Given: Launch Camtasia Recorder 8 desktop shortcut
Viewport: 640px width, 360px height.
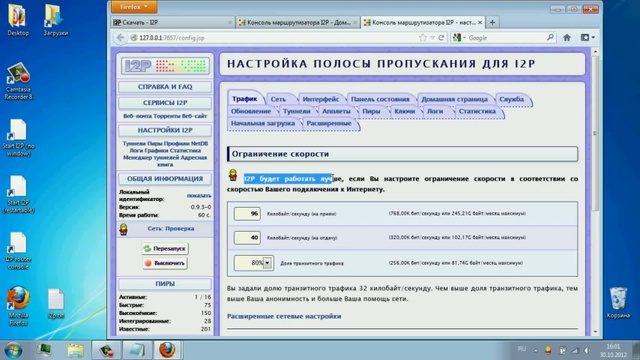Looking at the screenshot, I should (18, 81).
